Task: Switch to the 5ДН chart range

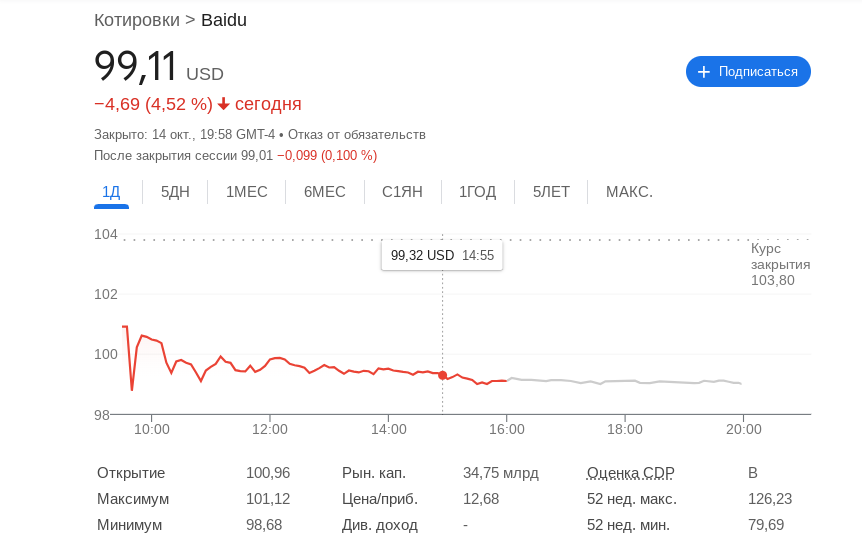Action: tap(175, 192)
